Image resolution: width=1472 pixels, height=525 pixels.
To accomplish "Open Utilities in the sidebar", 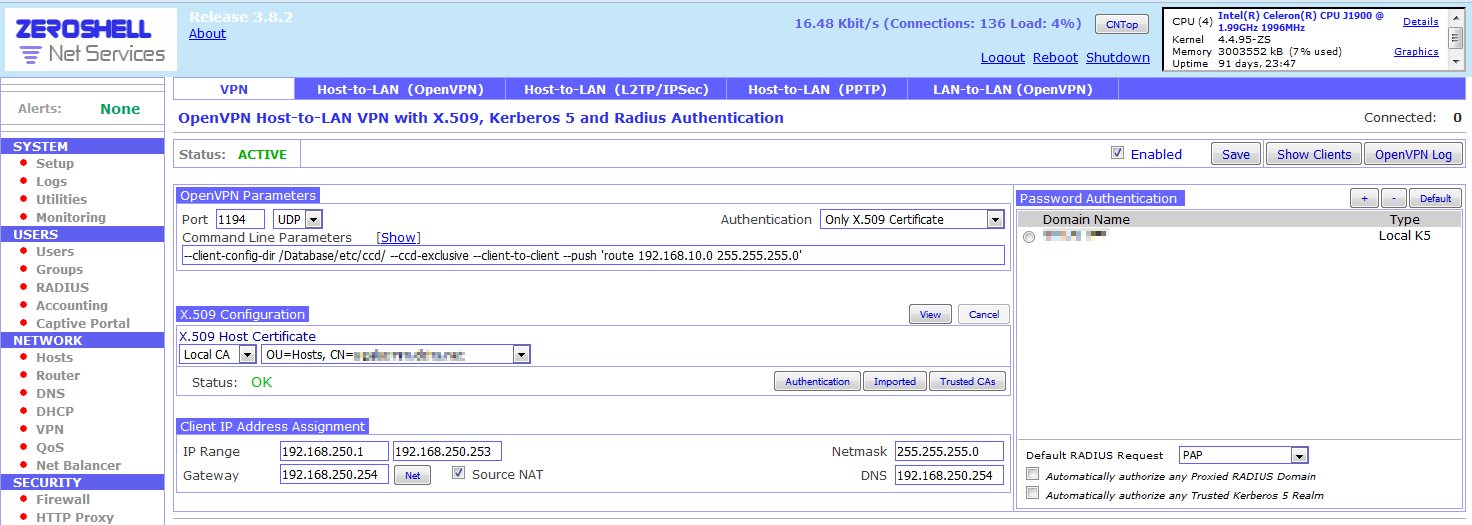I will 61,199.
